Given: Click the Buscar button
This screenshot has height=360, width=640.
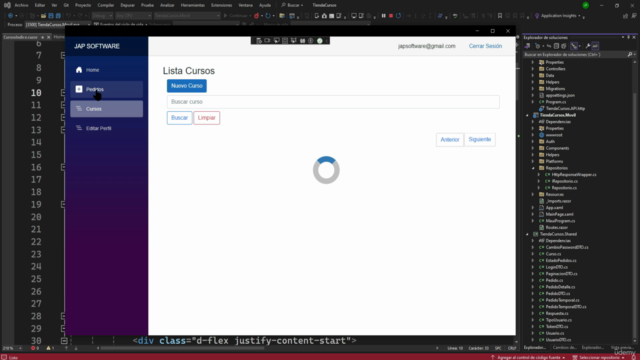Looking at the screenshot, I should click(179, 118).
